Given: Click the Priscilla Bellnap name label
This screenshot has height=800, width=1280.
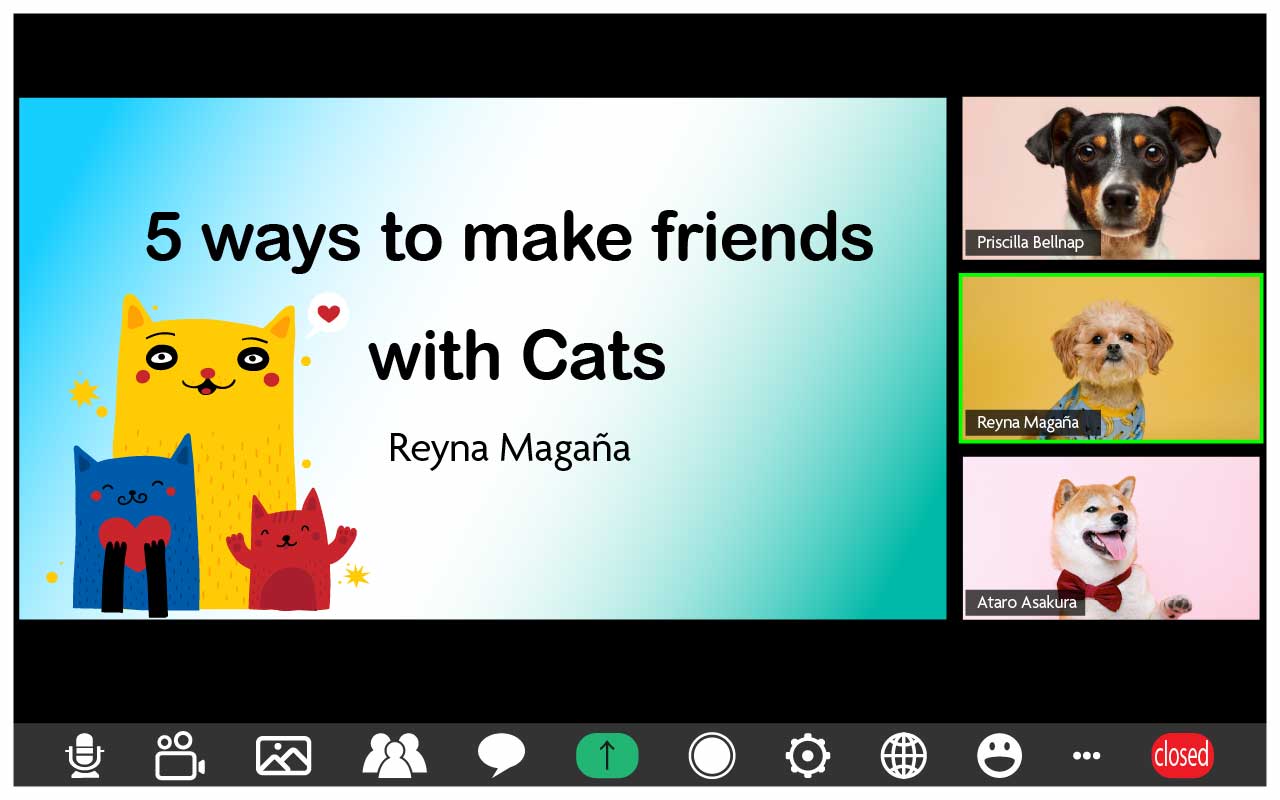Looking at the screenshot, I should (1030, 242).
